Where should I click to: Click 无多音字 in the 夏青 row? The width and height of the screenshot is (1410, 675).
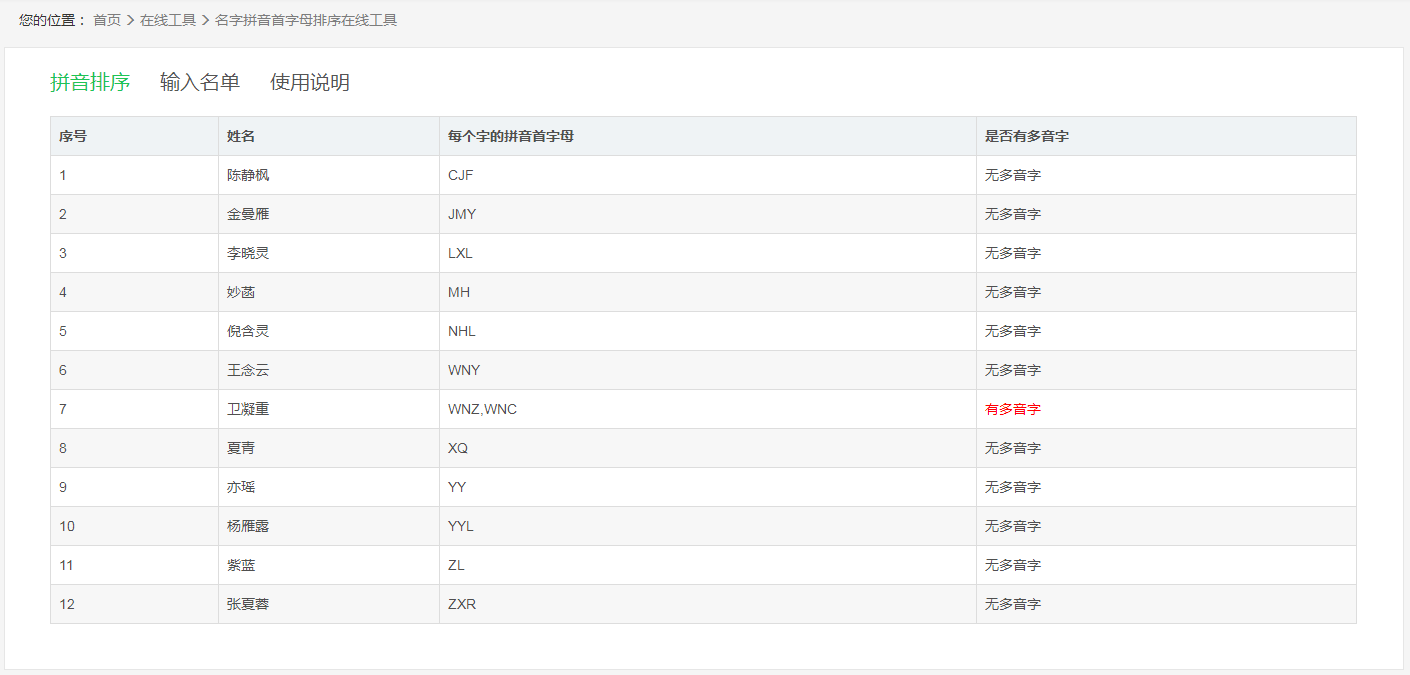[x=1014, y=448]
